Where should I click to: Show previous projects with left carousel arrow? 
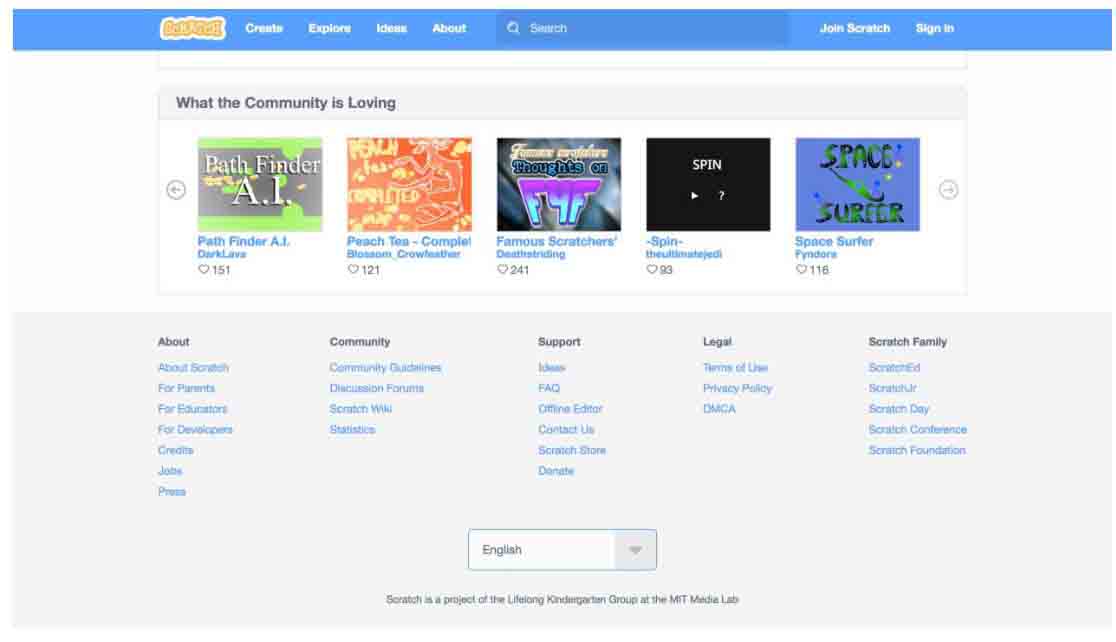pyautogui.click(x=176, y=190)
